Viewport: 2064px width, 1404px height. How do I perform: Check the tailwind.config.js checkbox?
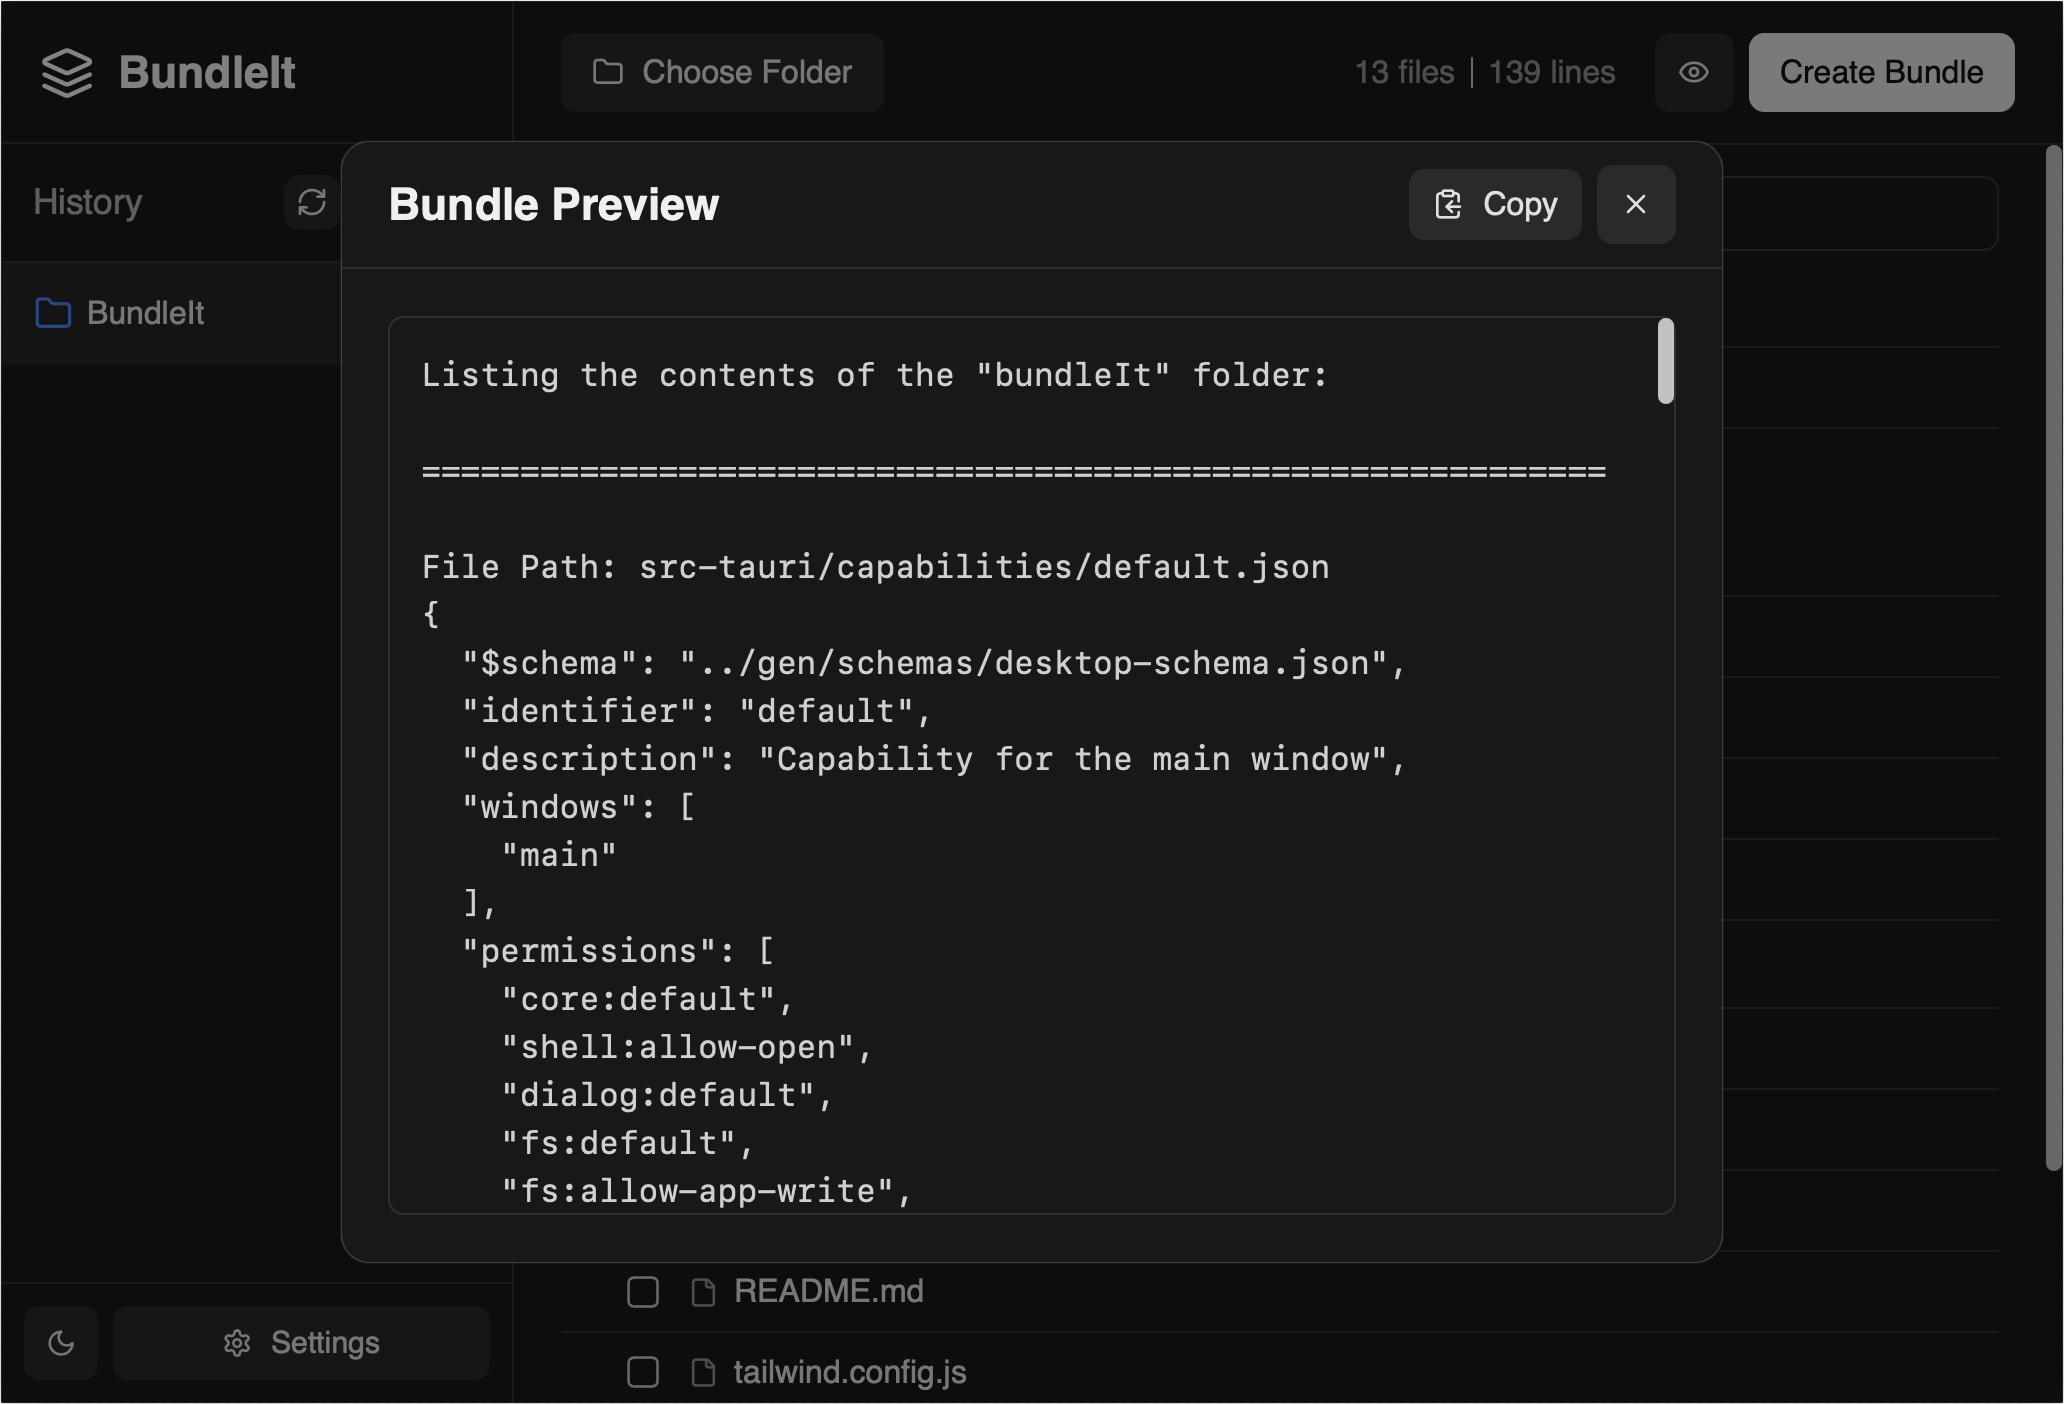click(x=643, y=1373)
